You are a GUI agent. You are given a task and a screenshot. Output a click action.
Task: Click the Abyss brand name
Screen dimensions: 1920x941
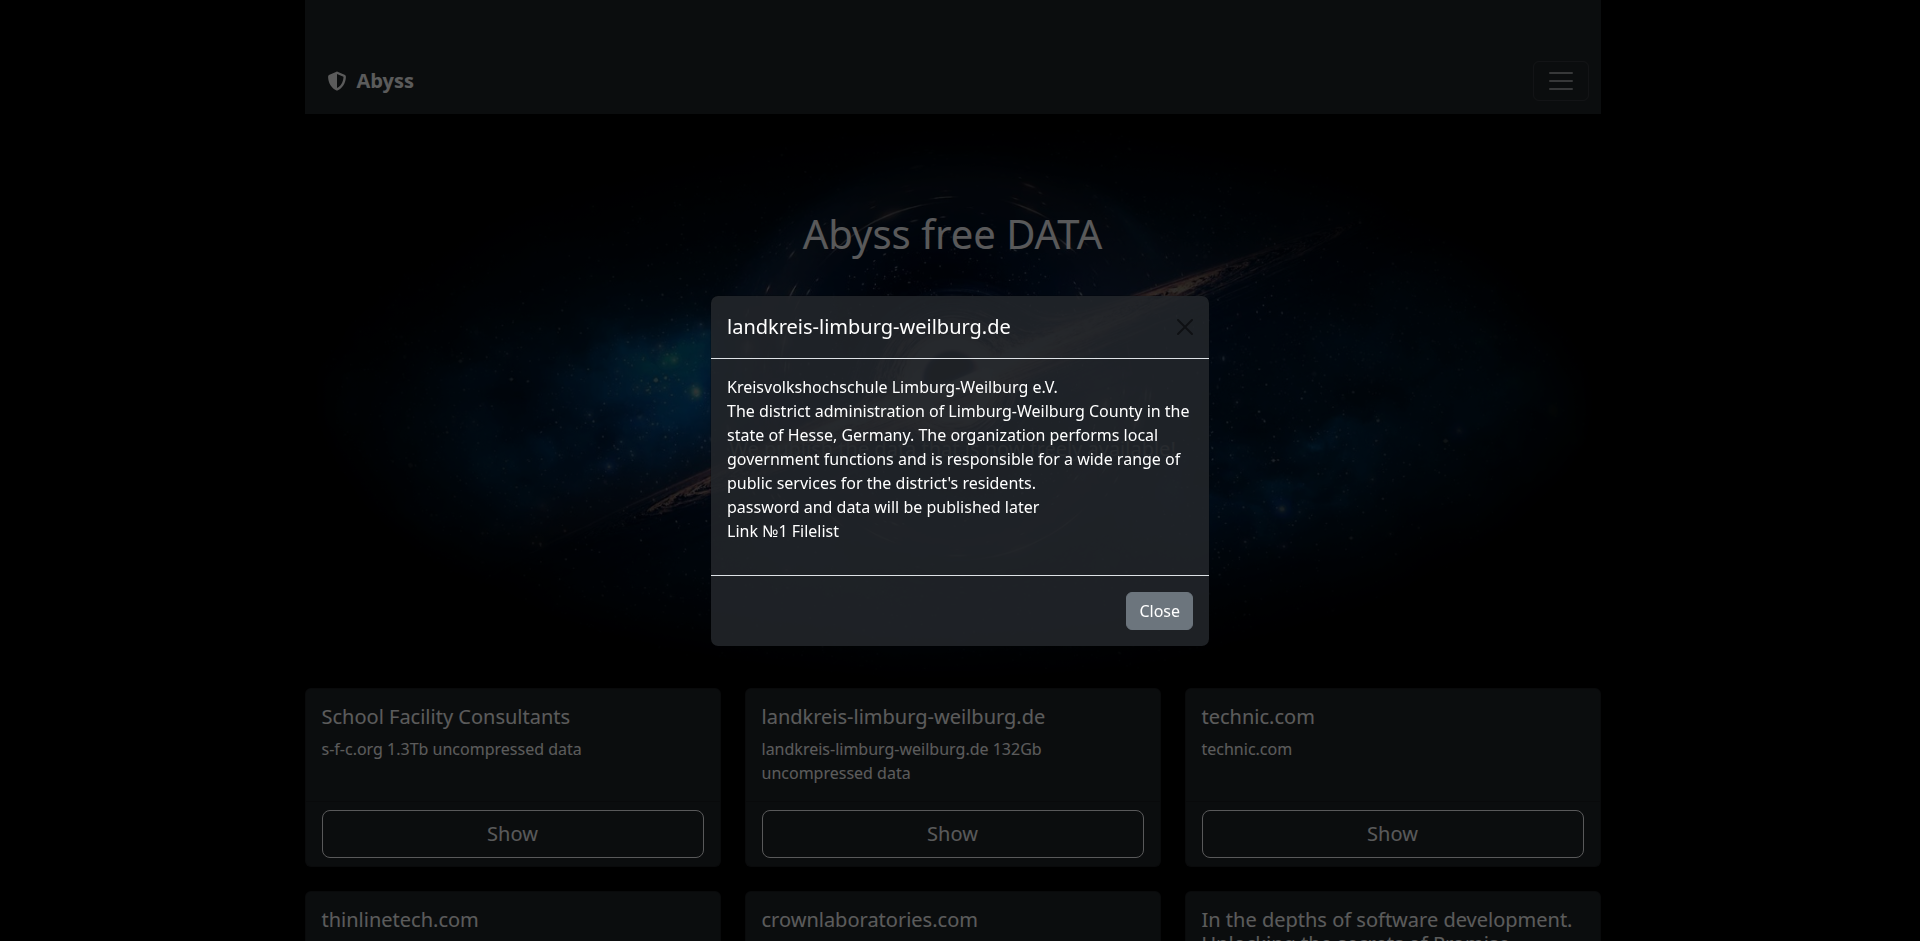[384, 81]
